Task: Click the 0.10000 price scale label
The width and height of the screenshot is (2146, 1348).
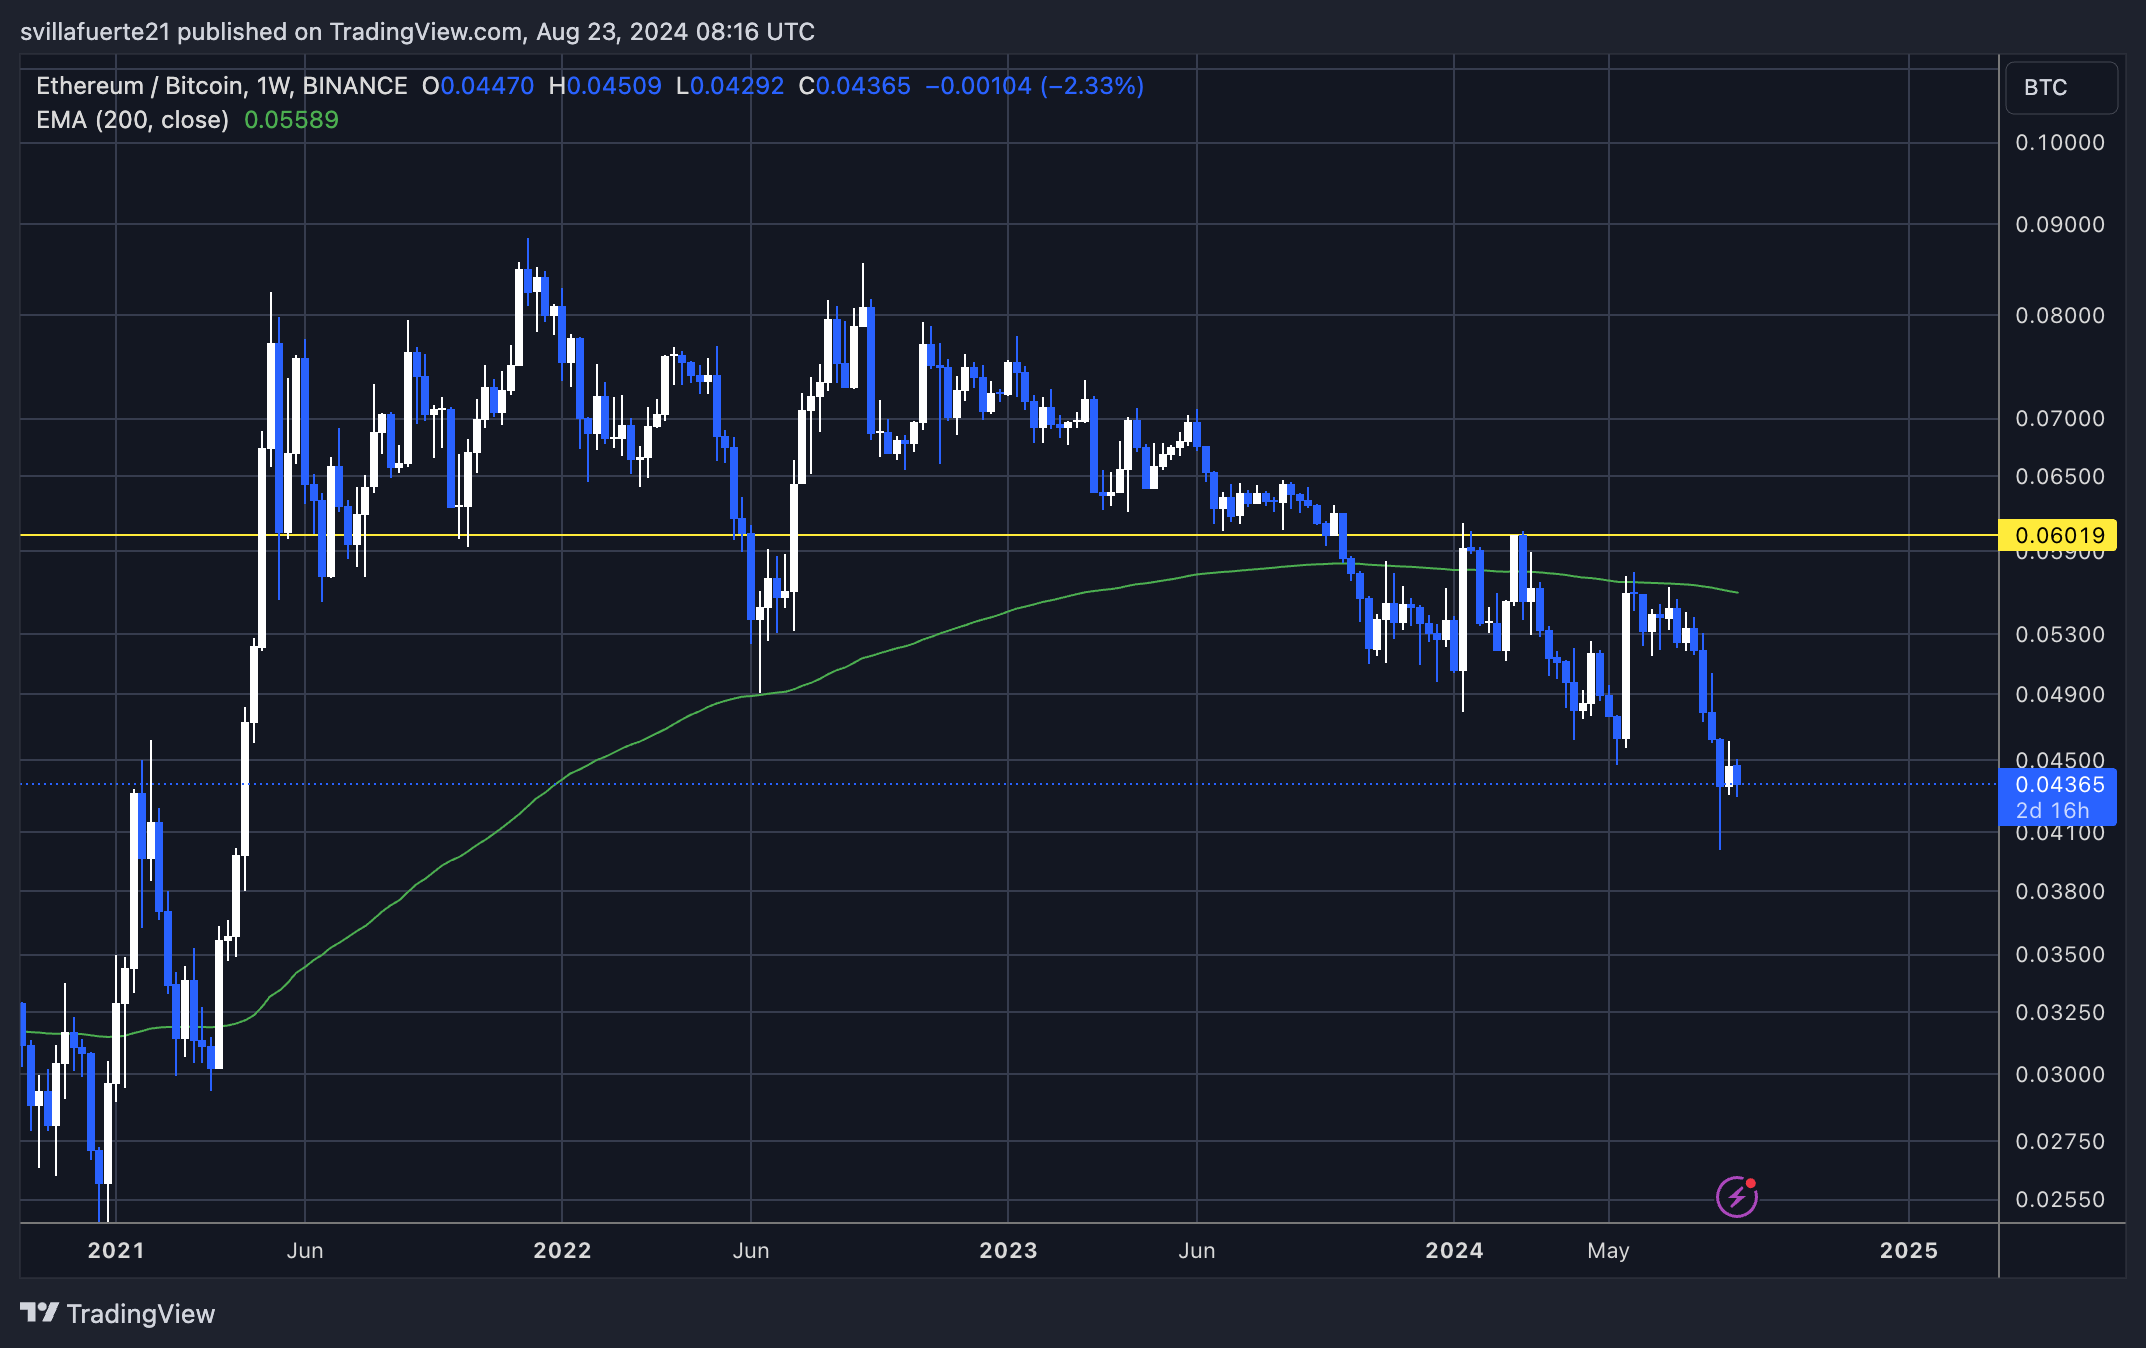Action: click(2060, 143)
